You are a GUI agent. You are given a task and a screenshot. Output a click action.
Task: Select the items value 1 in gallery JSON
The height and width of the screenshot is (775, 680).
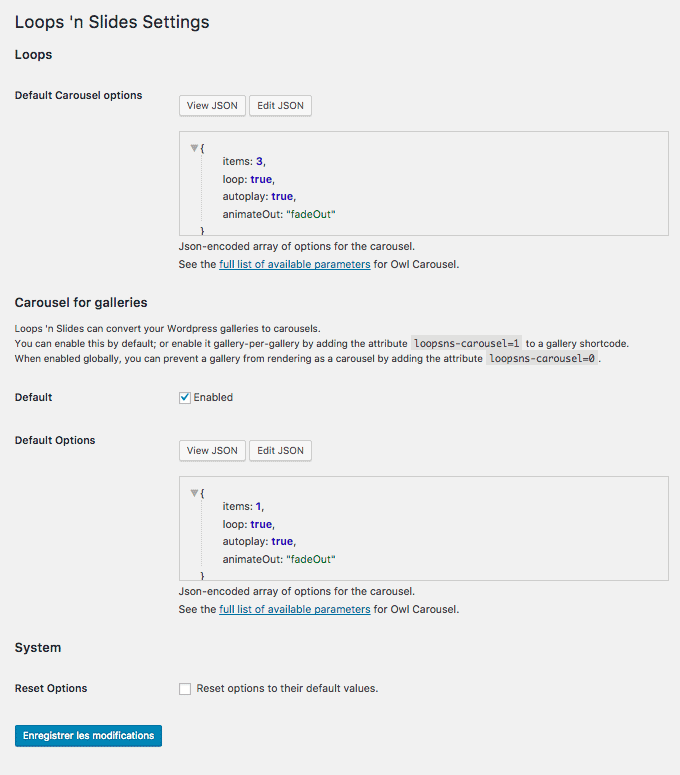tap(261, 507)
